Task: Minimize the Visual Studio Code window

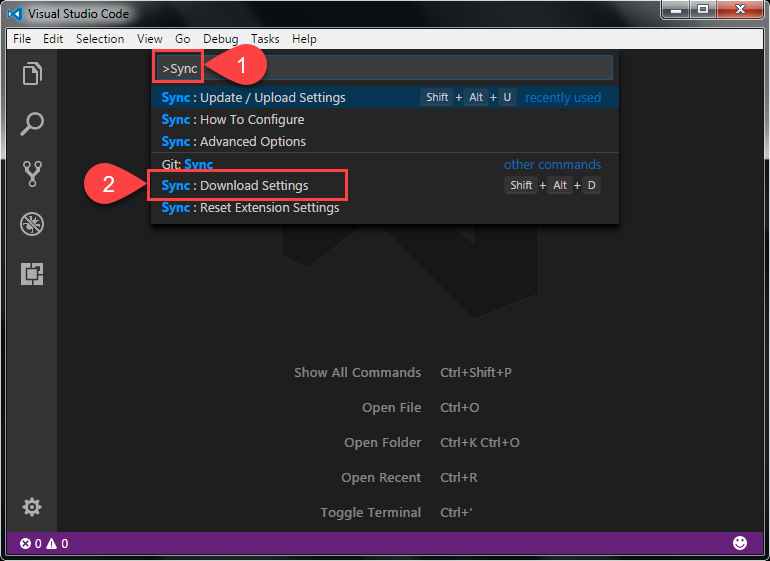Action: (x=676, y=9)
